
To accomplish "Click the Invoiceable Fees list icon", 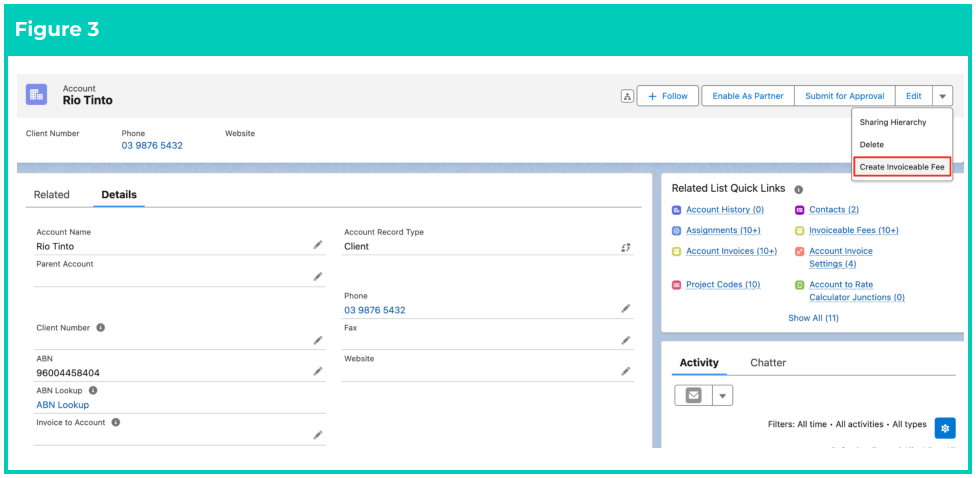I will pos(800,231).
